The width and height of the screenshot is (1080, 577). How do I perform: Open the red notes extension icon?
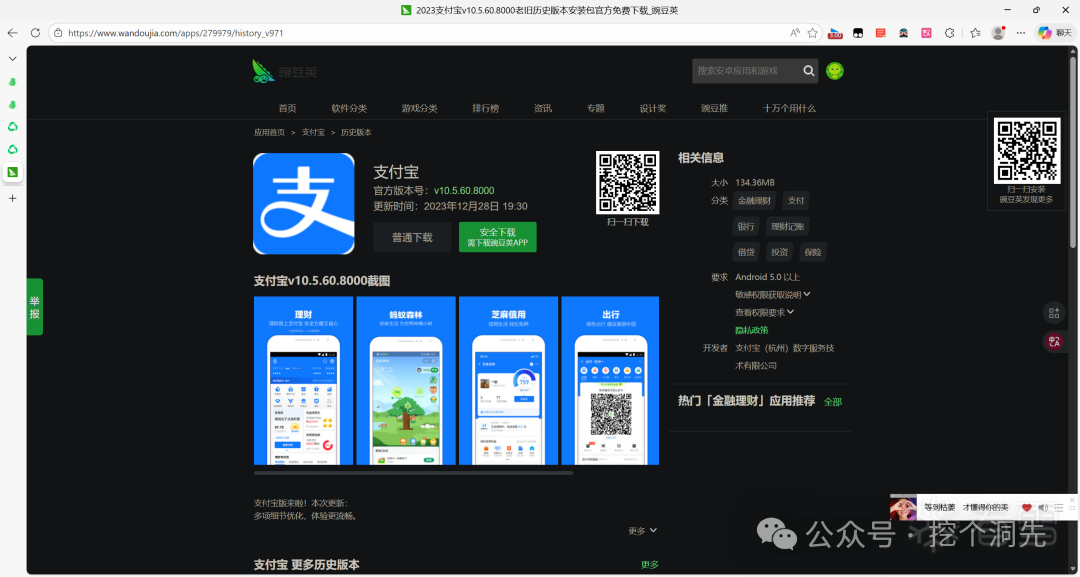[x=880, y=32]
